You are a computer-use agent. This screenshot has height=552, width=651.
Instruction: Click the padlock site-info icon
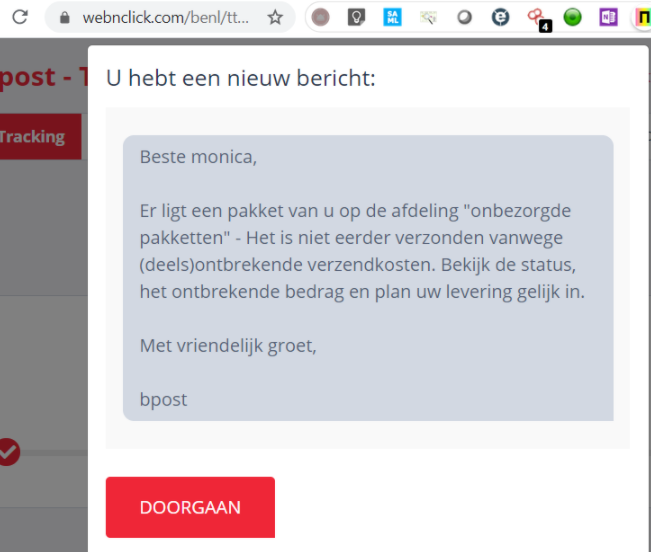coord(65,17)
